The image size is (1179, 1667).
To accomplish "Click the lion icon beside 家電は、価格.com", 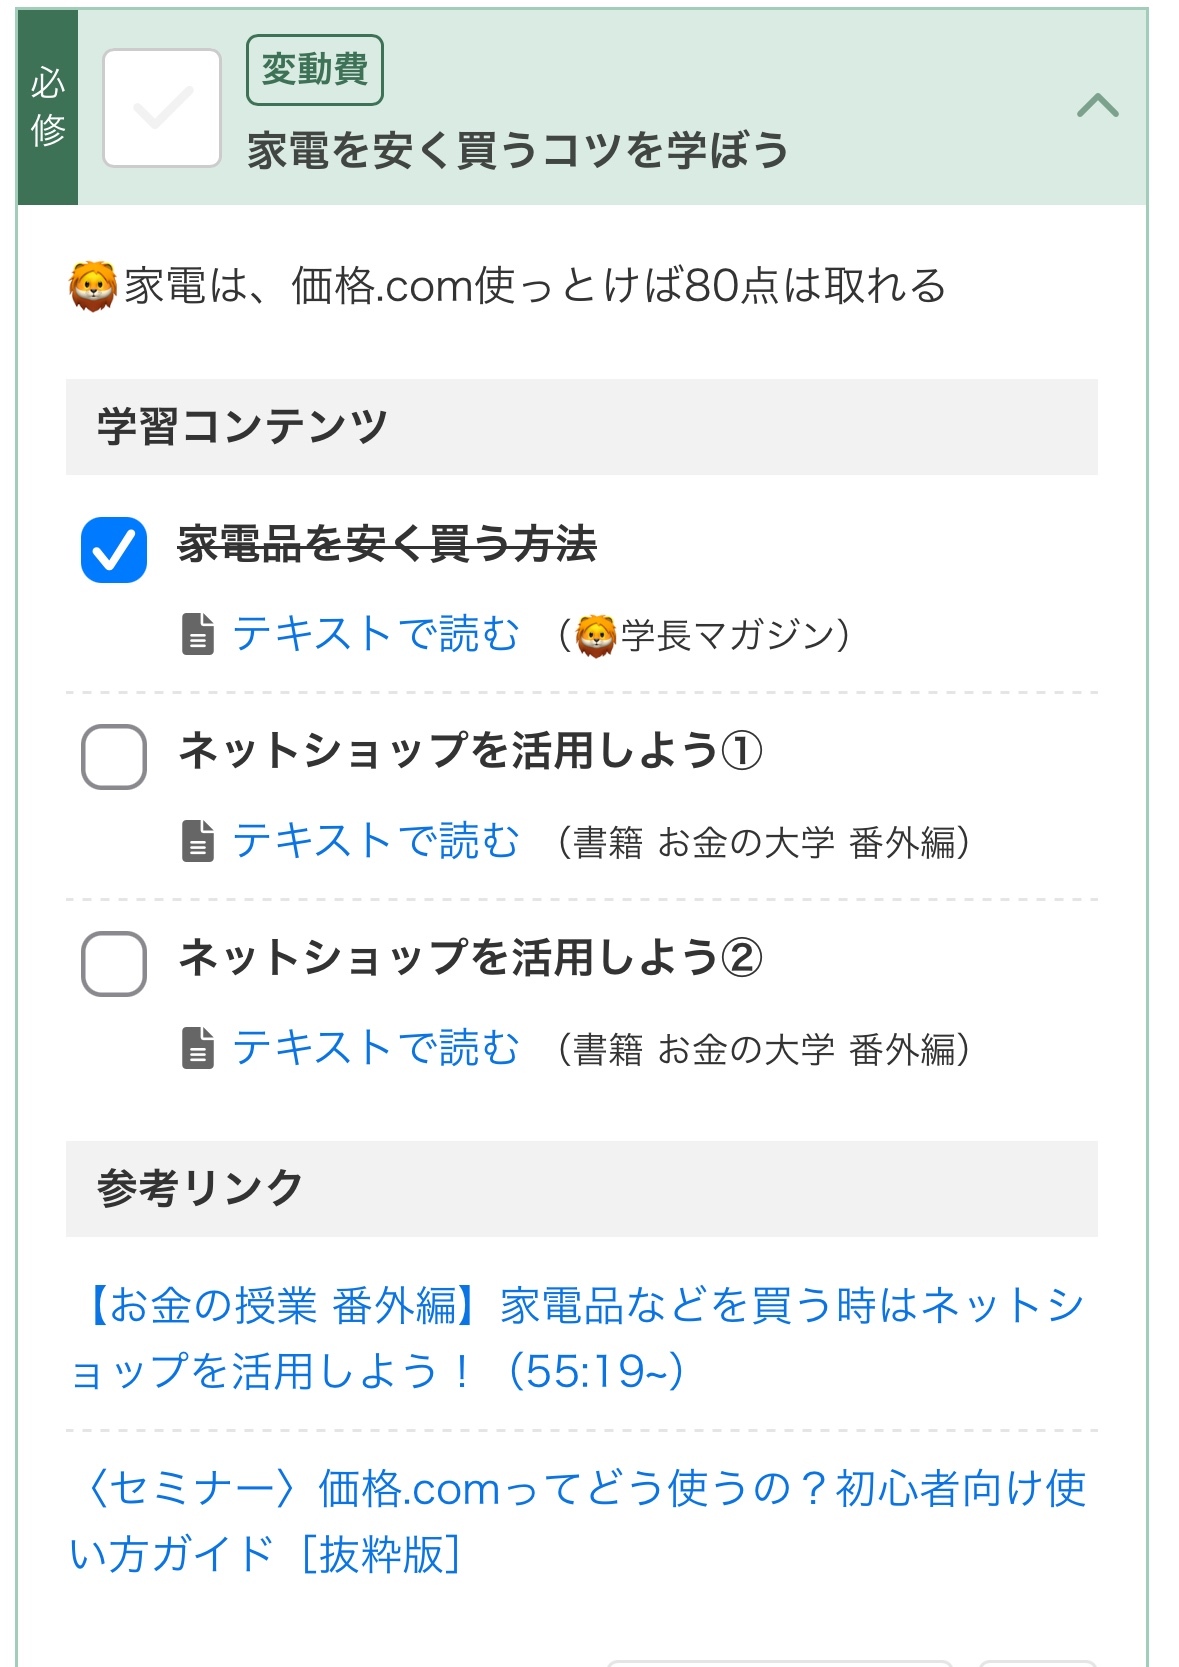I will click(x=93, y=286).
